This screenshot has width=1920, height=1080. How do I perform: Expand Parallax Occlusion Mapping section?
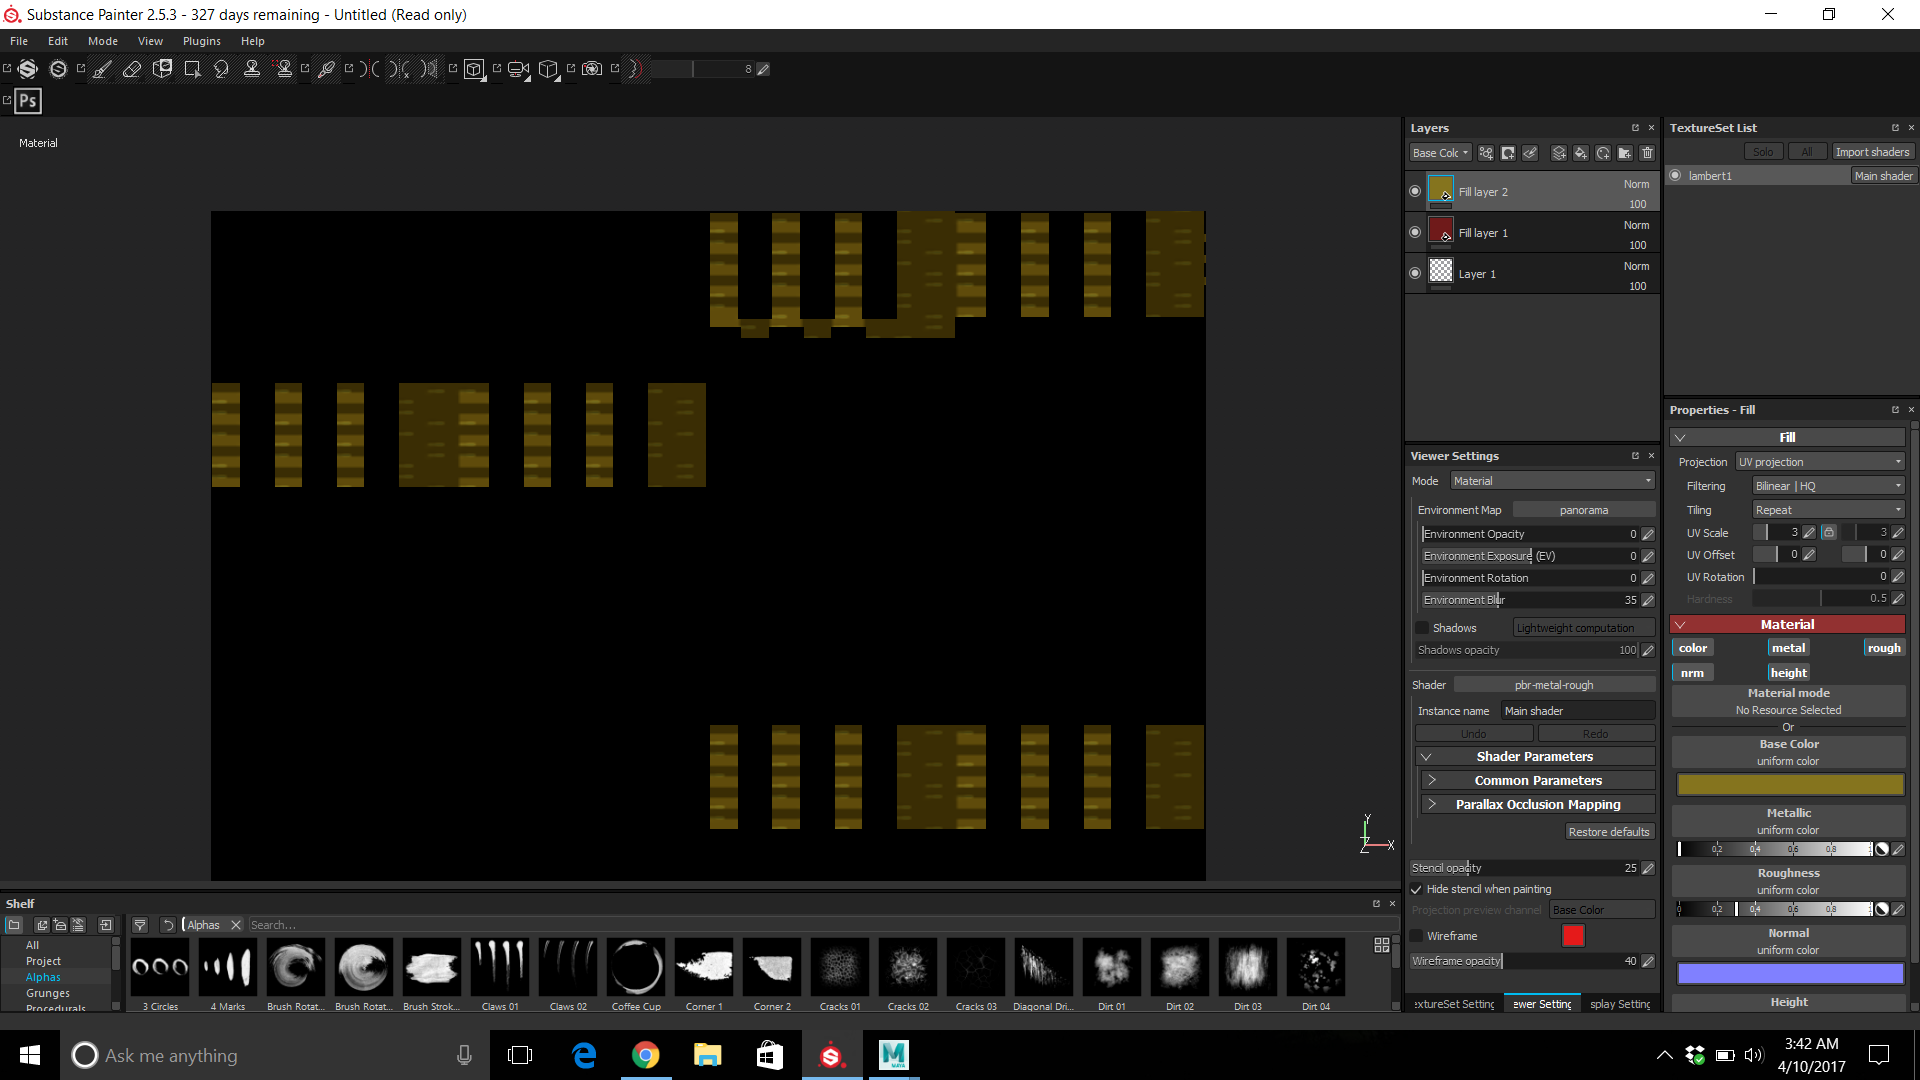pos(1538,805)
